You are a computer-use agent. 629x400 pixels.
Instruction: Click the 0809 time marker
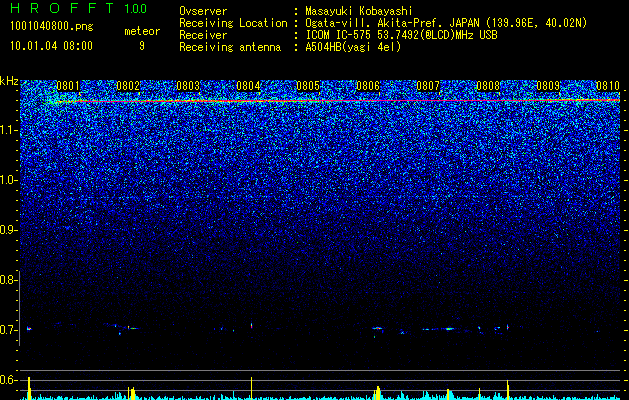pyautogui.click(x=548, y=86)
